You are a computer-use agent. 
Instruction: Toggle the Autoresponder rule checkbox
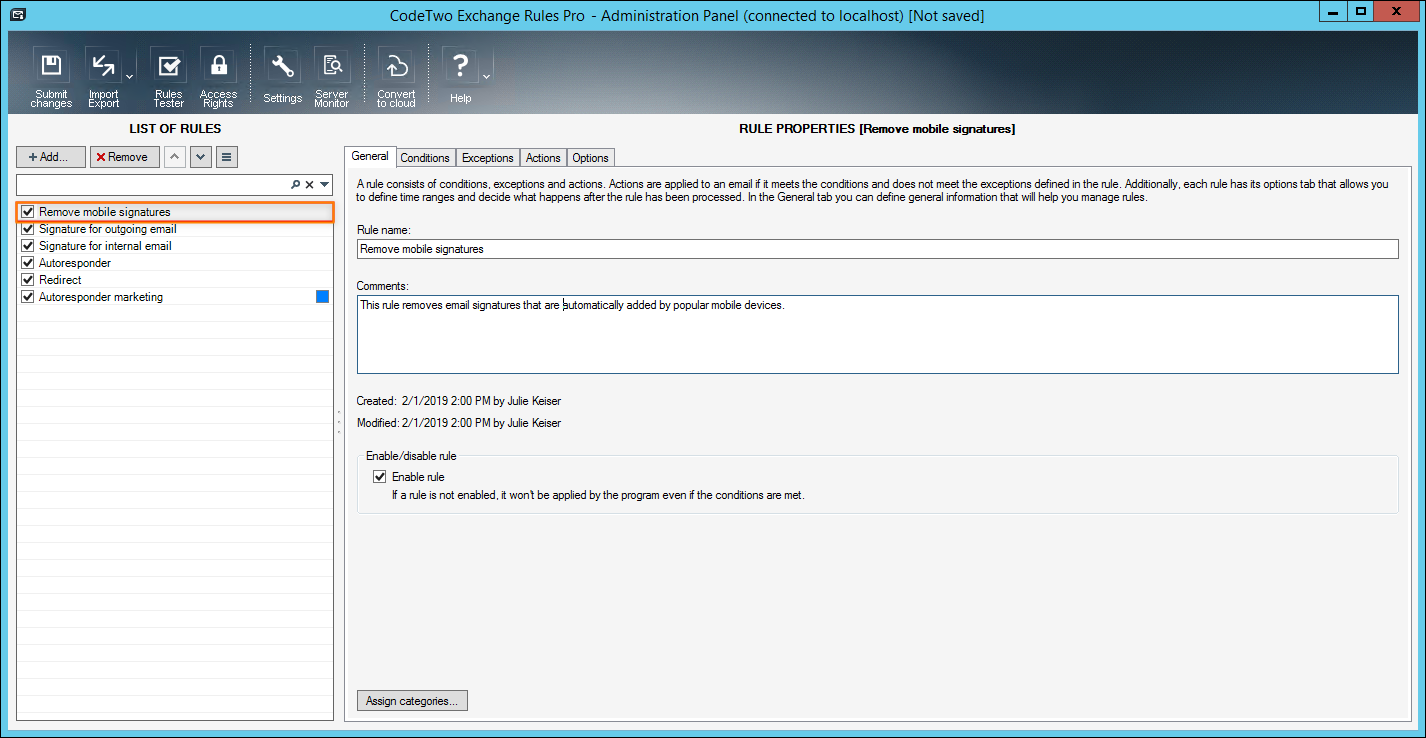[28, 263]
